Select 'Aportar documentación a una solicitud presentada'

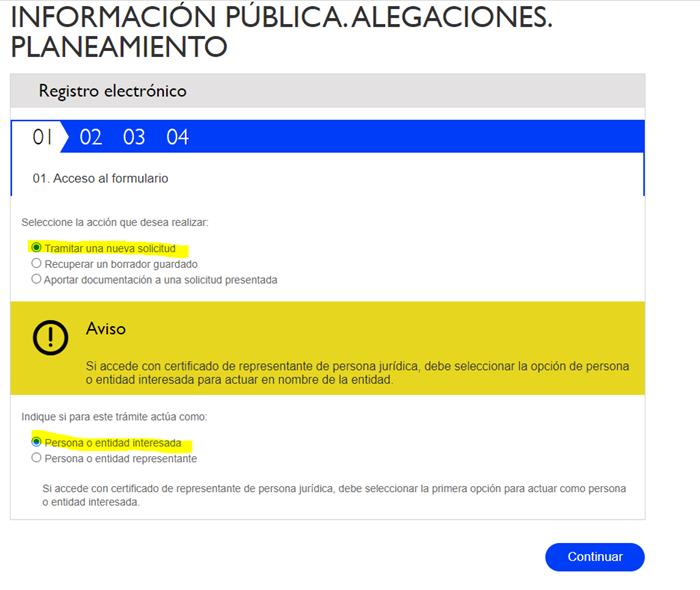tap(37, 280)
